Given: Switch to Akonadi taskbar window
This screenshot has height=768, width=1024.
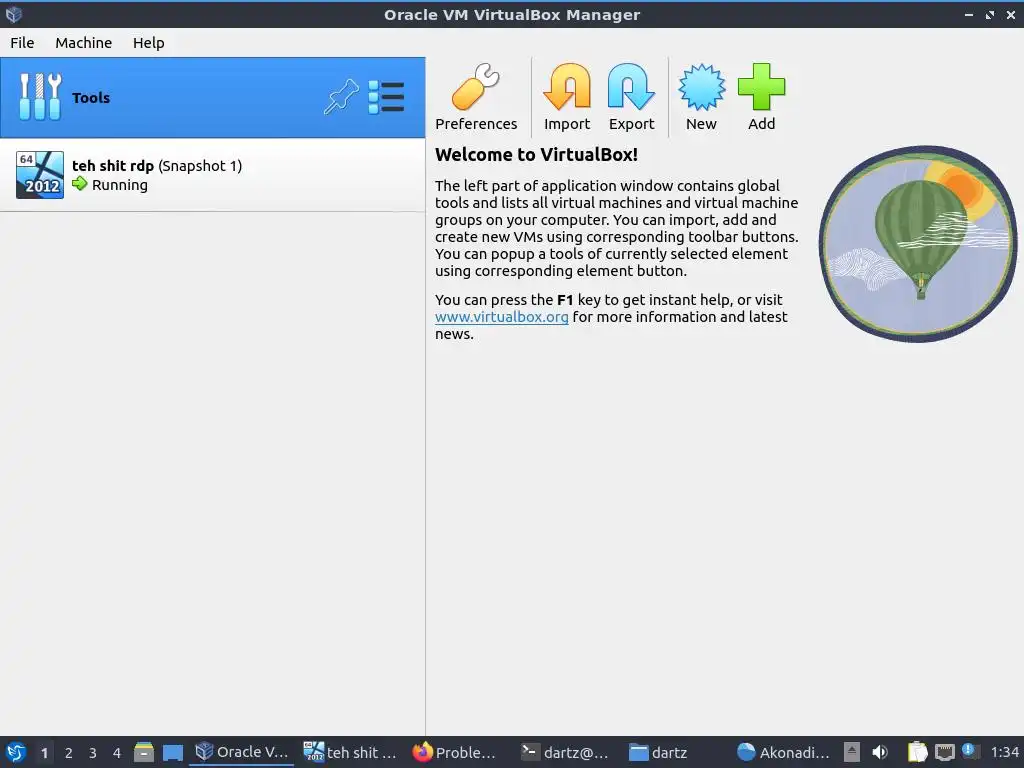Looking at the screenshot, I should 784,752.
